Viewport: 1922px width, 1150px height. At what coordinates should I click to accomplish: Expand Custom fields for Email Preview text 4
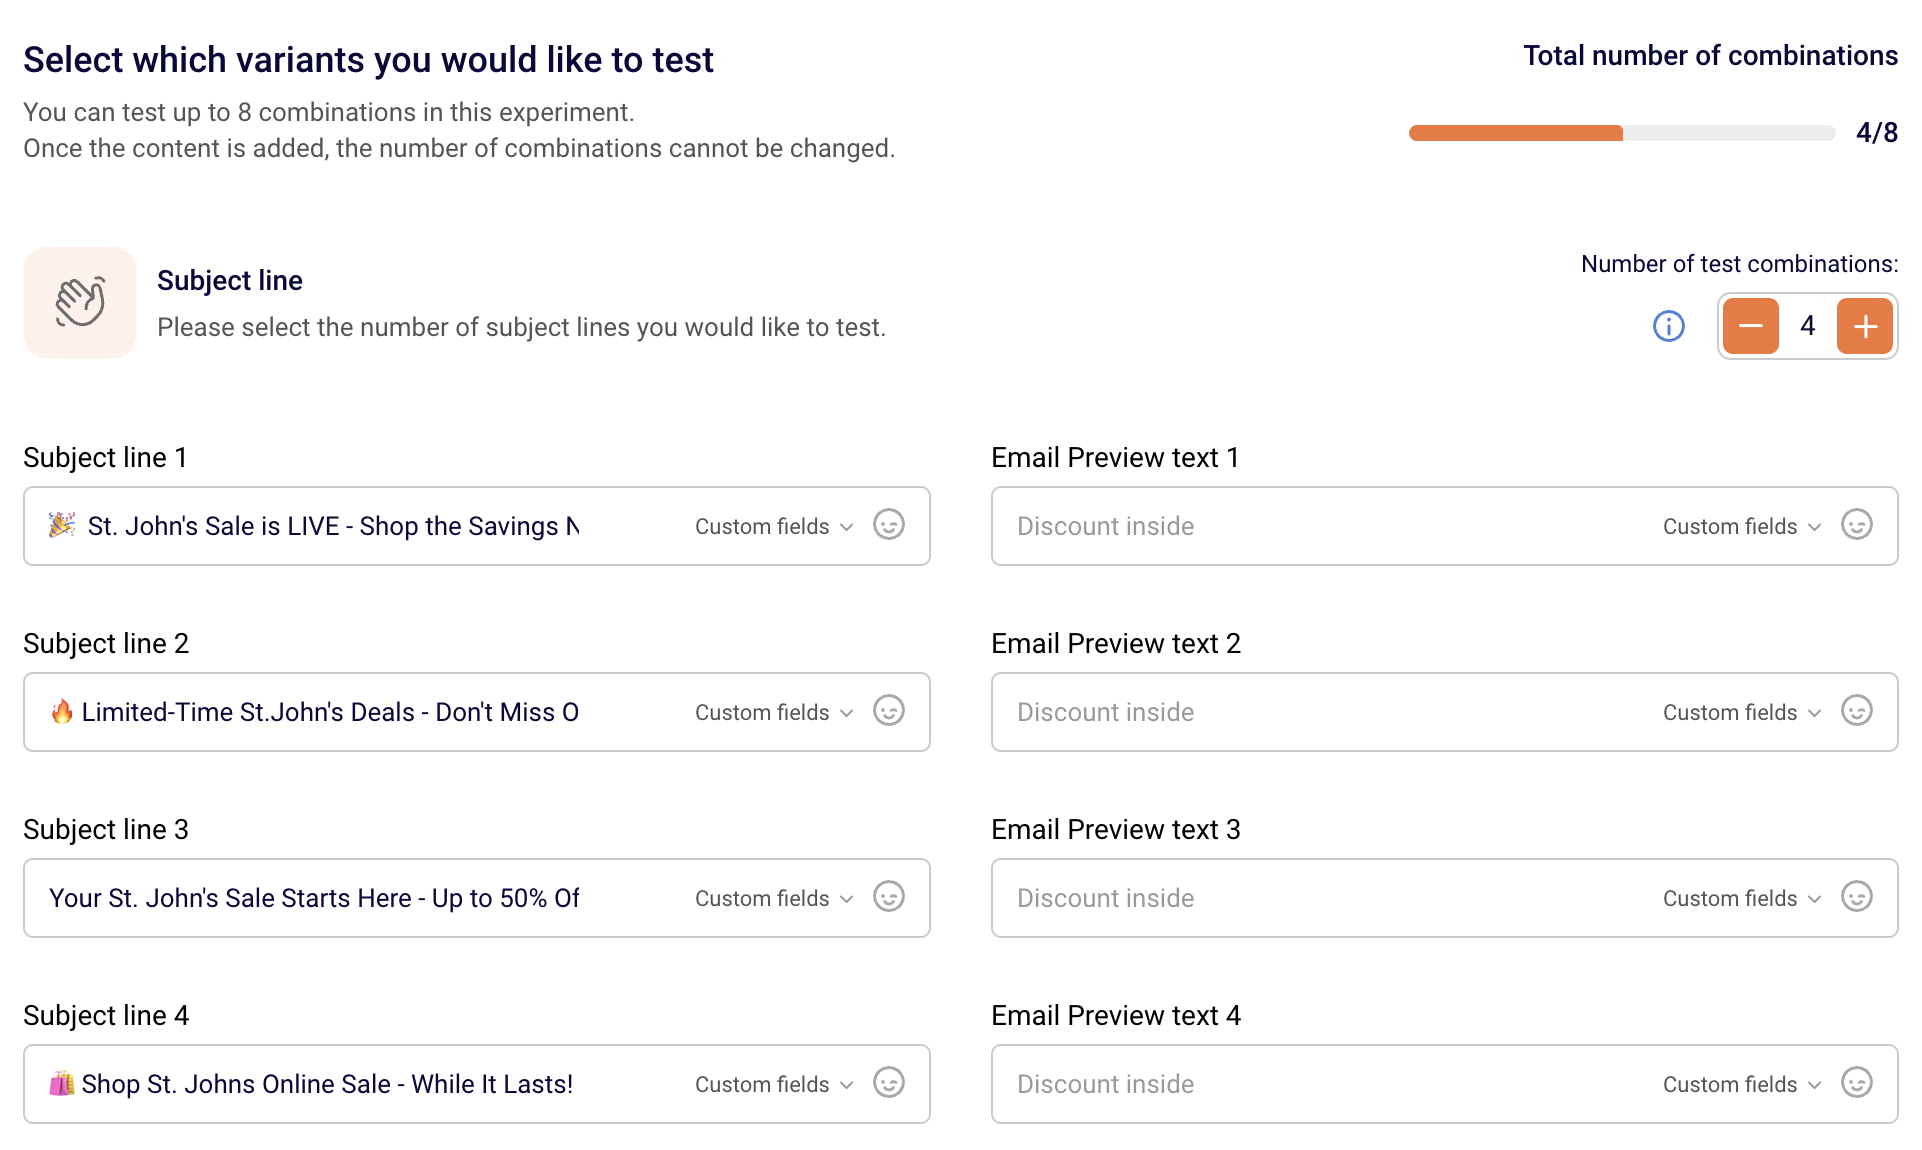(1741, 1084)
